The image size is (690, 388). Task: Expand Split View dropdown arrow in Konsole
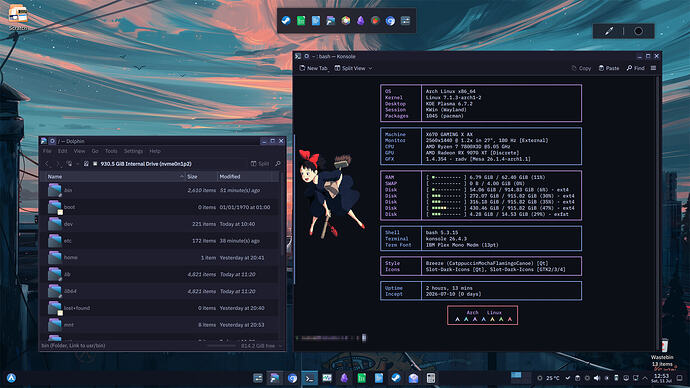[x=371, y=68]
